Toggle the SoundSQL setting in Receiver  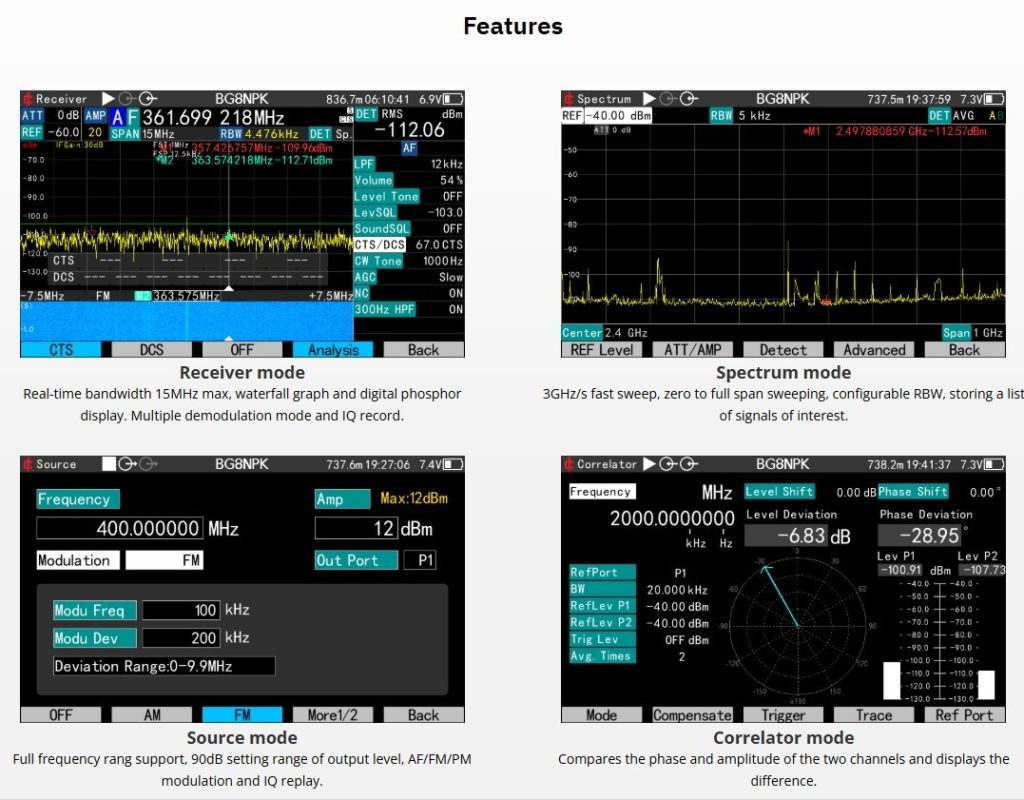(x=409, y=229)
